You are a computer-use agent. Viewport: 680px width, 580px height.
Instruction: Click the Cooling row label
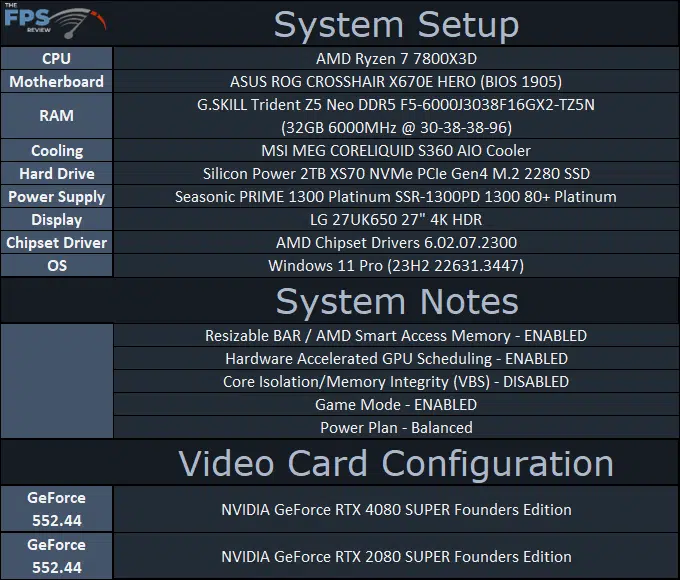point(56,151)
